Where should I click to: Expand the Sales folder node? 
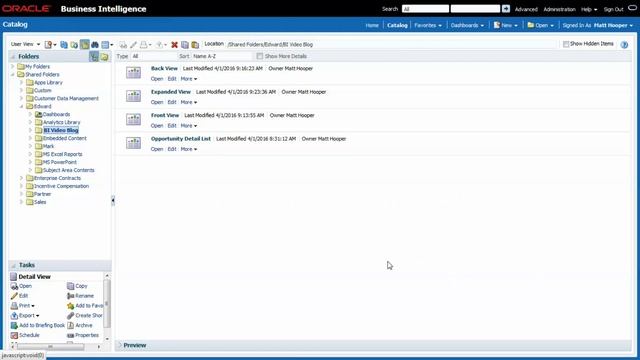[21, 202]
